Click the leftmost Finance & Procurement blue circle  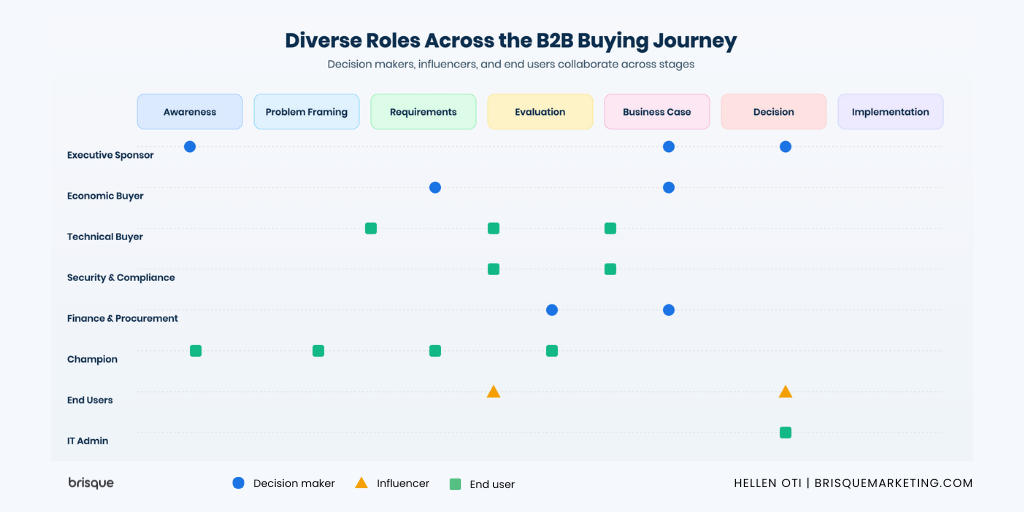[552, 310]
